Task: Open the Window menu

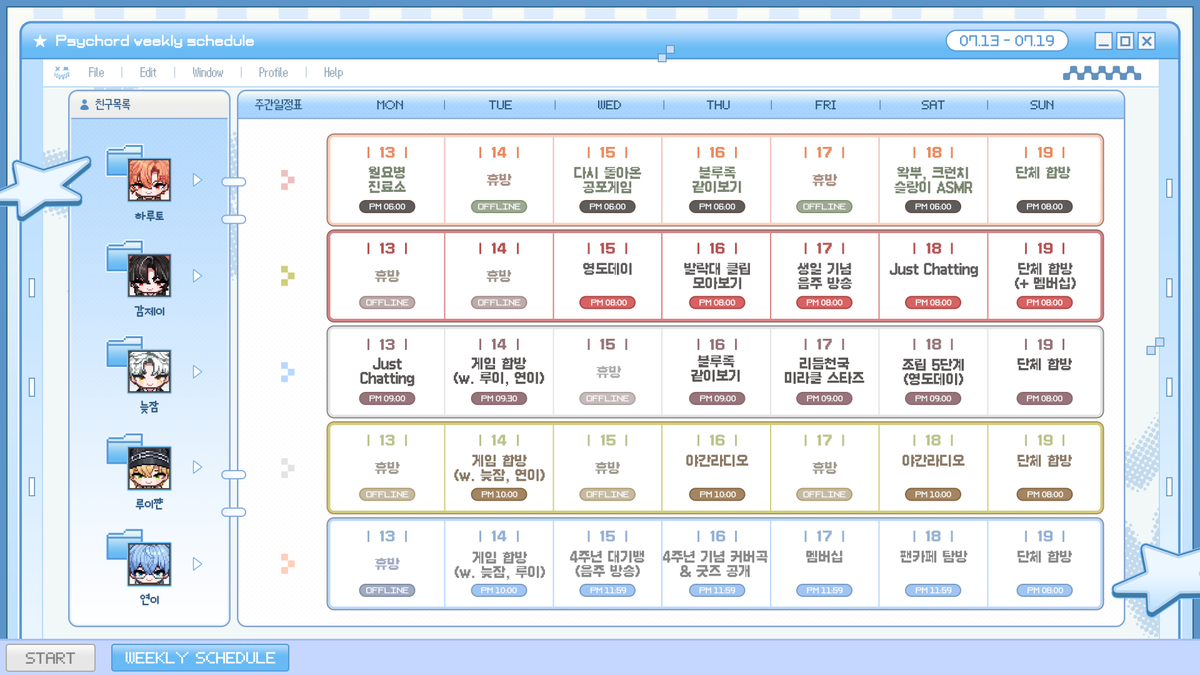Action: pos(208,72)
